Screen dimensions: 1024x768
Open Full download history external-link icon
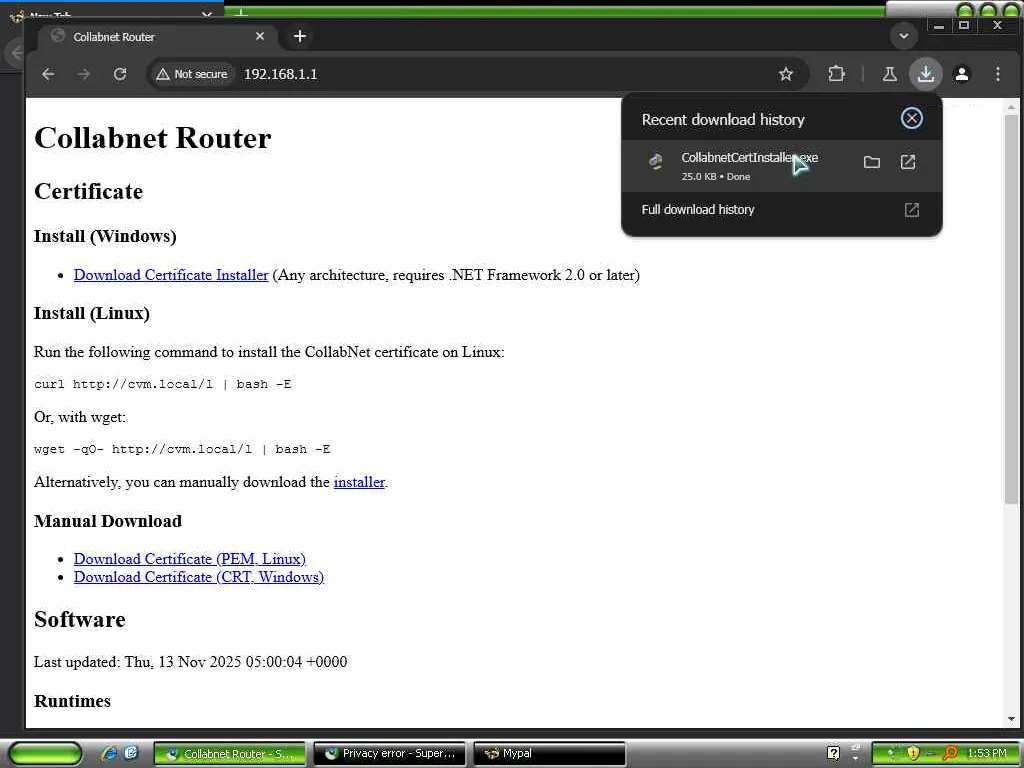(912, 210)
